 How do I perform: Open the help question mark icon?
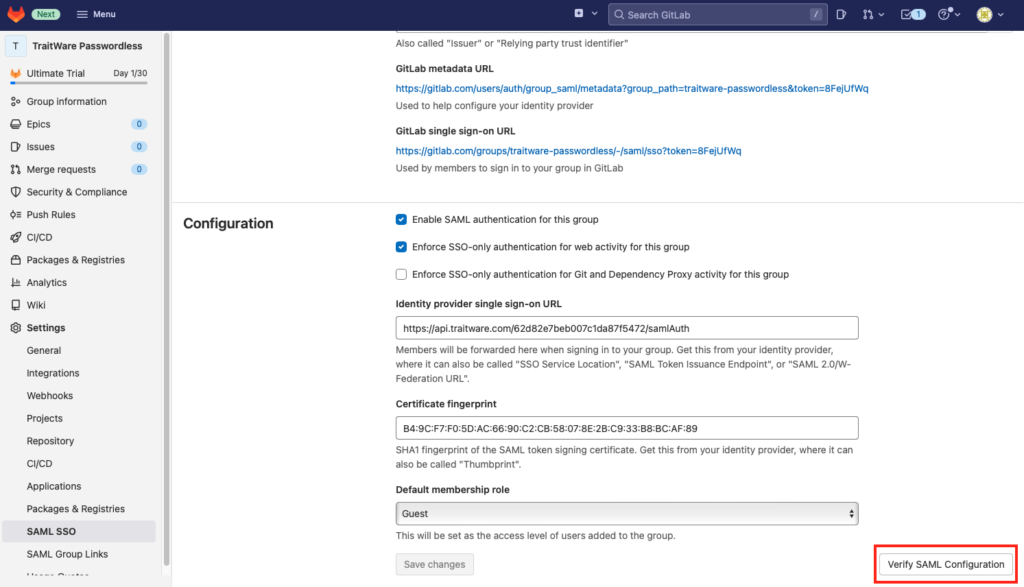(x=943, y=14)
